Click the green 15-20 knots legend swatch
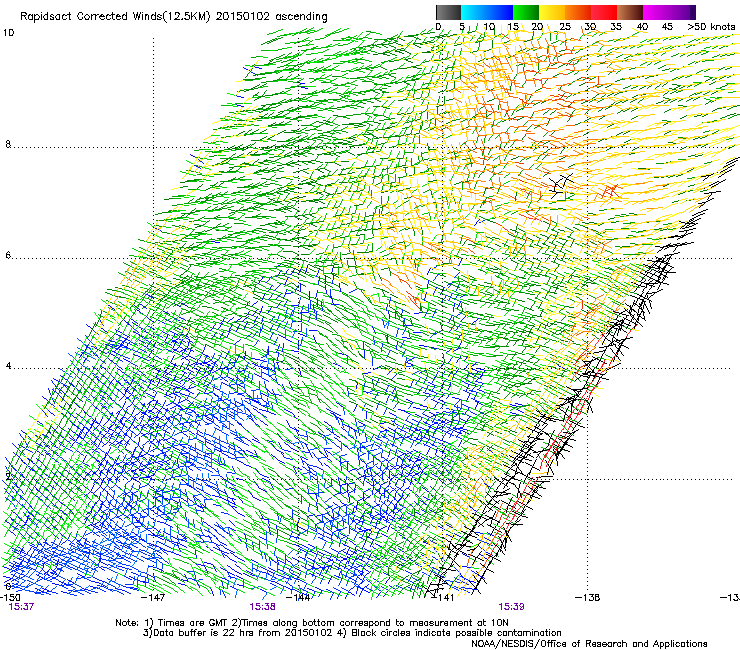 click(526, 12)
